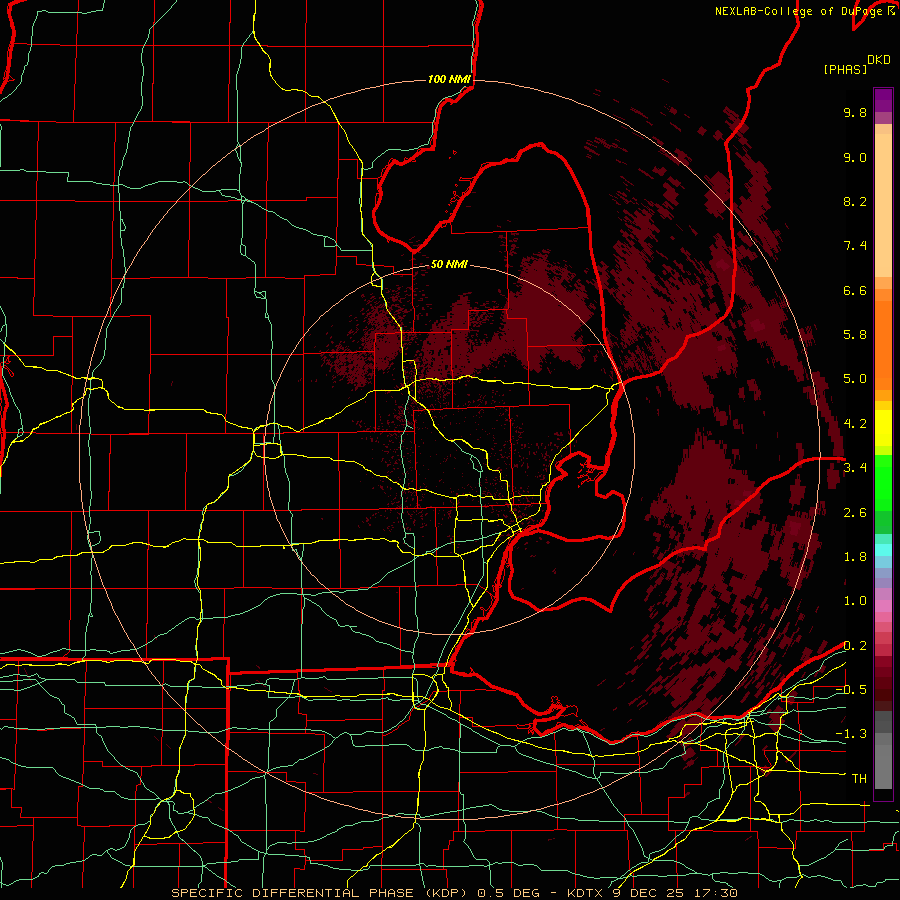Click the DKD legend unit label
The height and width of the screenshot is (900, 900).
click(x=879, y=60)
